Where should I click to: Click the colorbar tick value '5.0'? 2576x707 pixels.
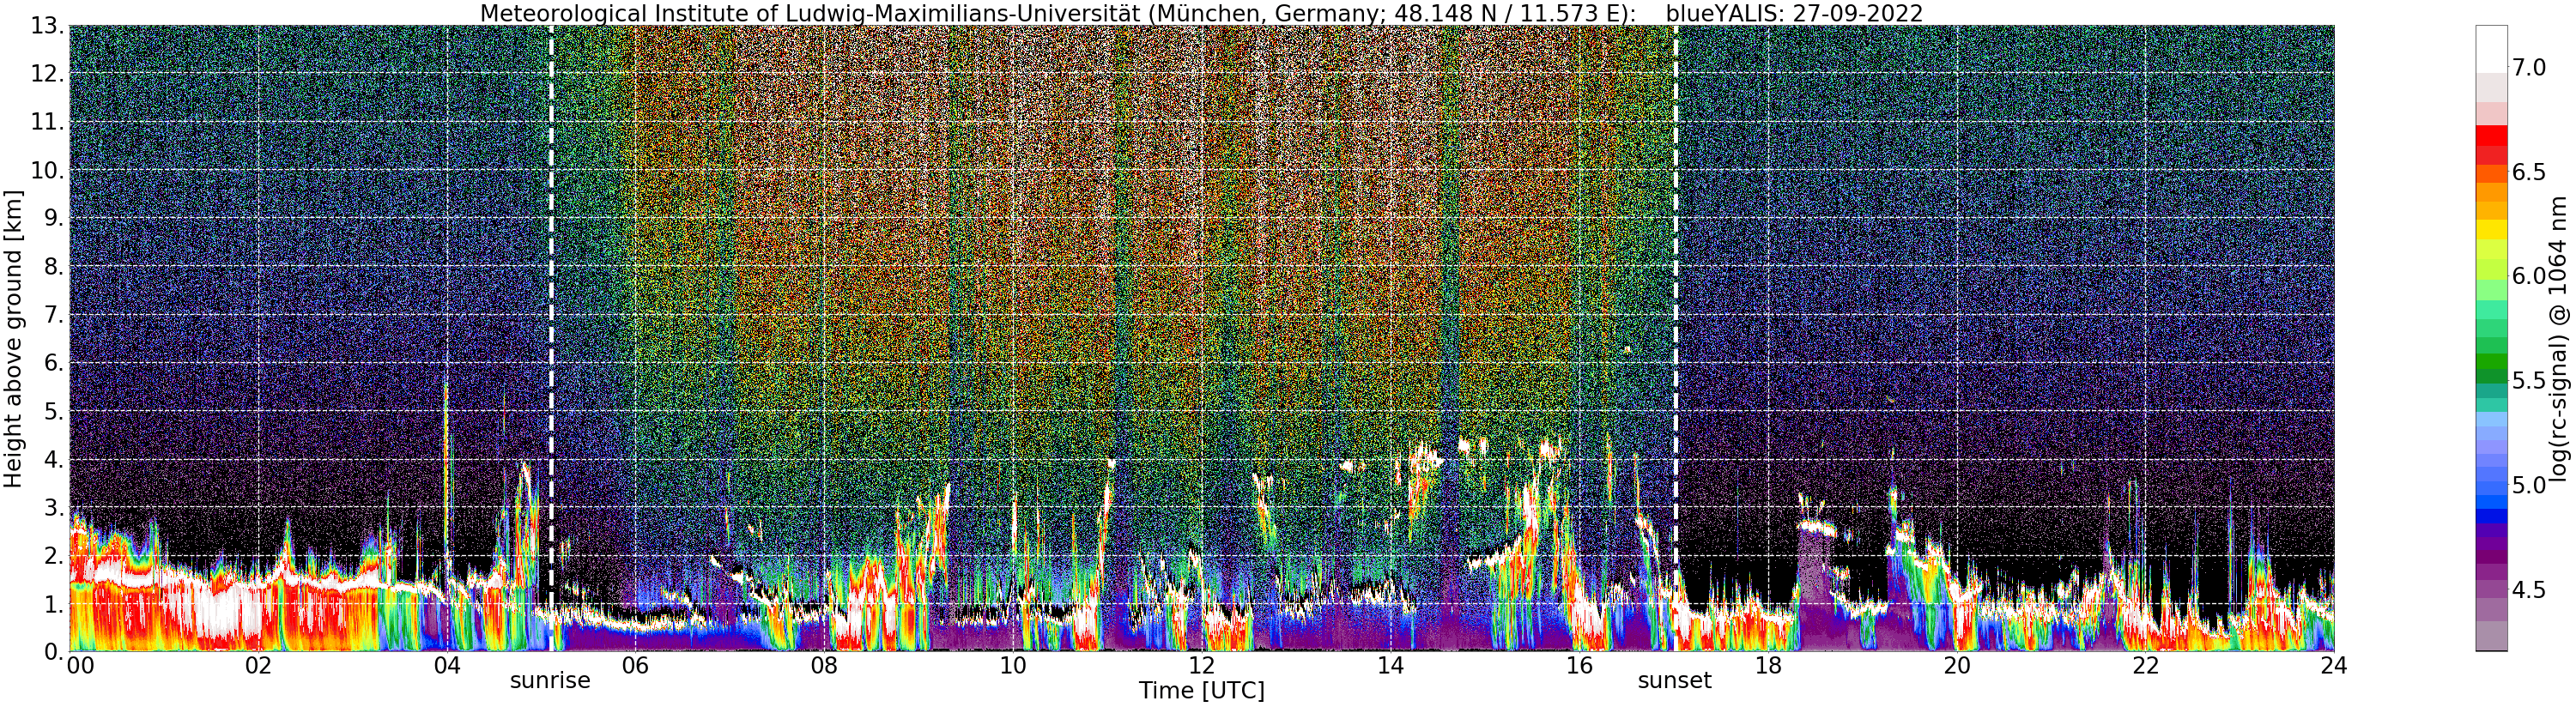pos(2530,485)
